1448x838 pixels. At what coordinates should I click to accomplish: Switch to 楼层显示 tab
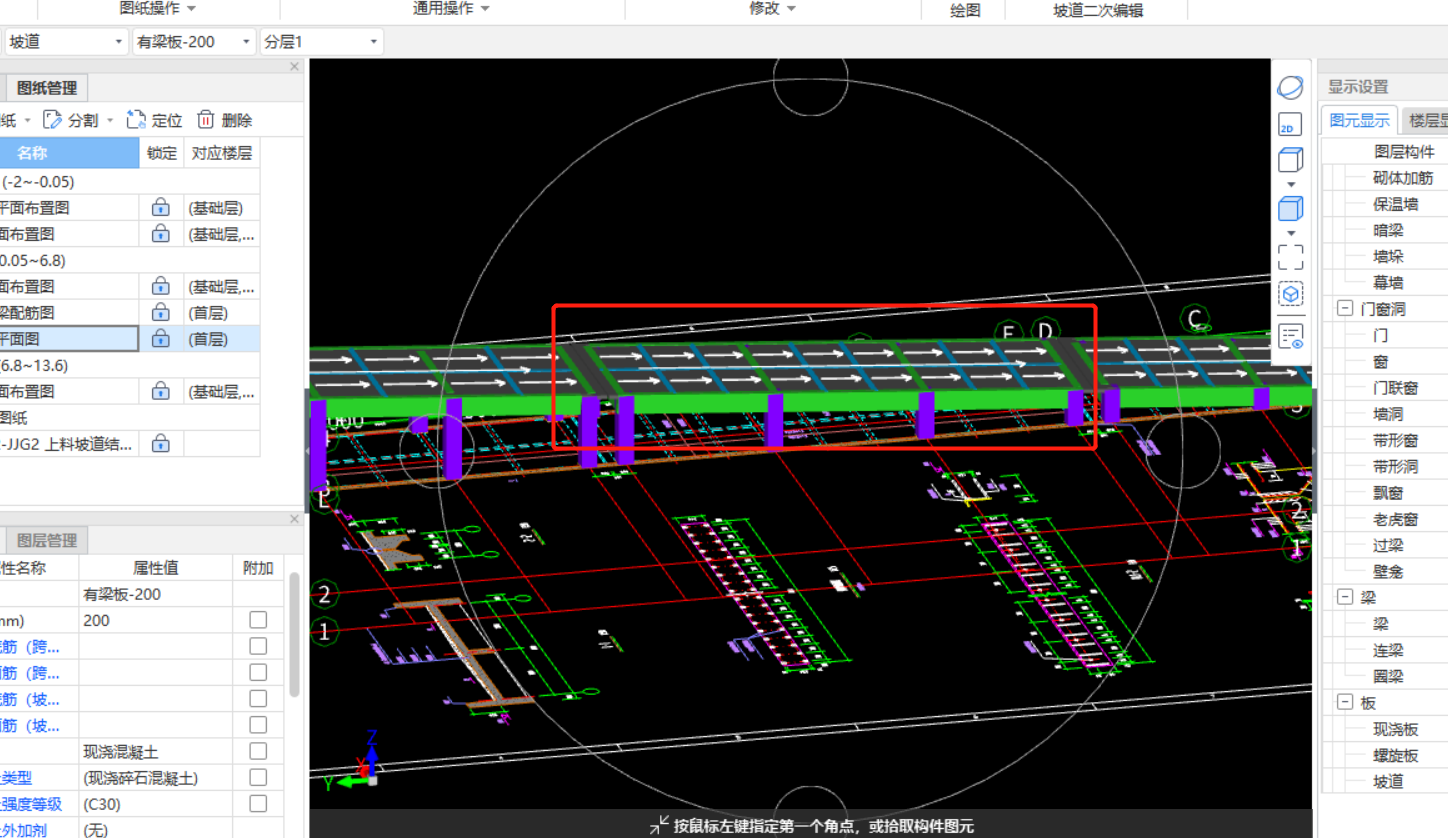pyautogui.click(x=1426, y=121)
